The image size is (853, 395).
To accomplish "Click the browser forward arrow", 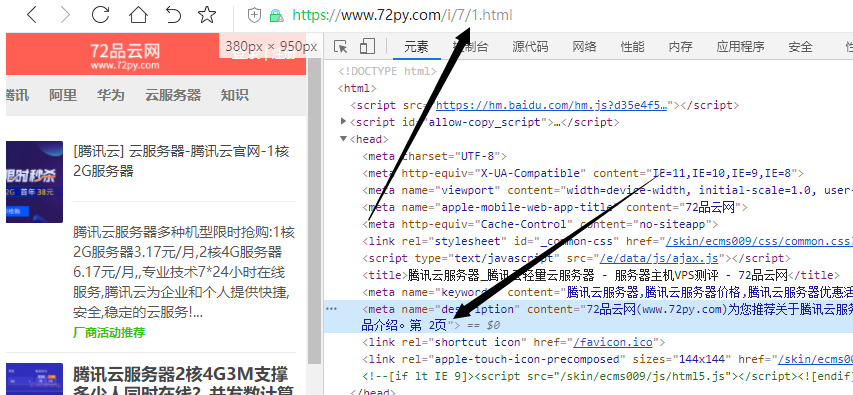I will coord(66,15).
